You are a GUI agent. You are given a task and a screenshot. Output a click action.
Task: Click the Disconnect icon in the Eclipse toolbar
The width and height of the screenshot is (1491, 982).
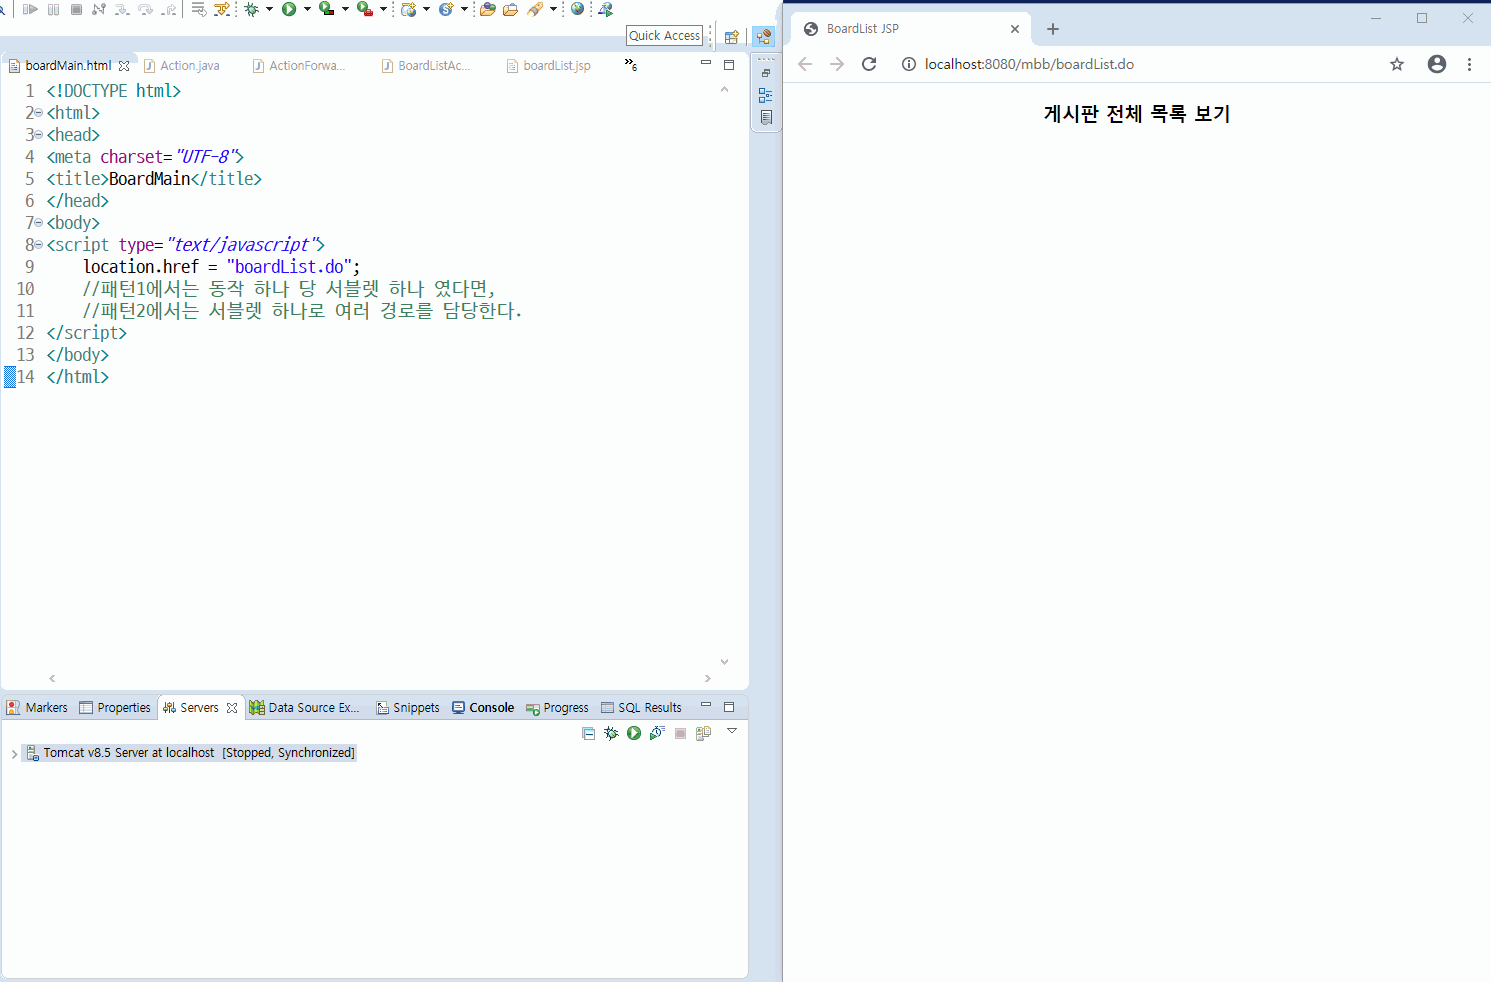coord(98,9)
